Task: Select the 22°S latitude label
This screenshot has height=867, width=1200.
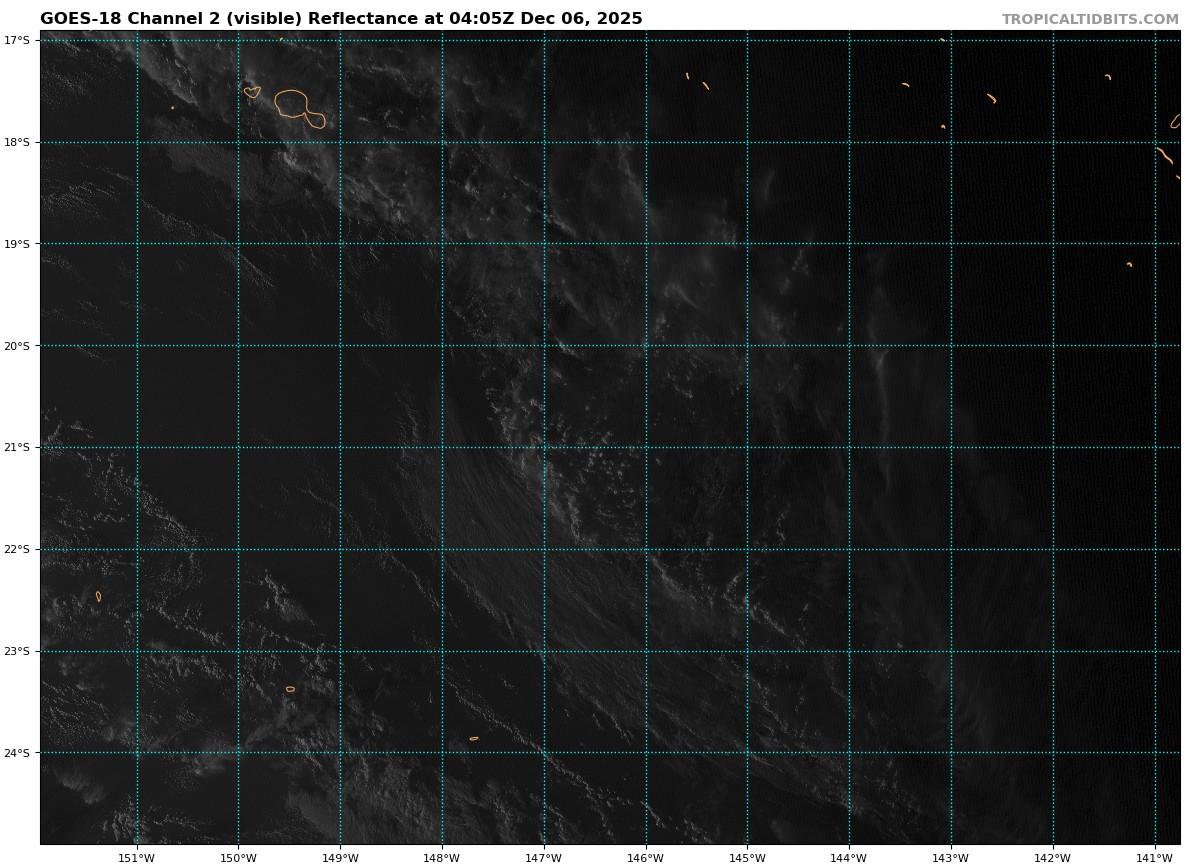Action: pos(17,549)
